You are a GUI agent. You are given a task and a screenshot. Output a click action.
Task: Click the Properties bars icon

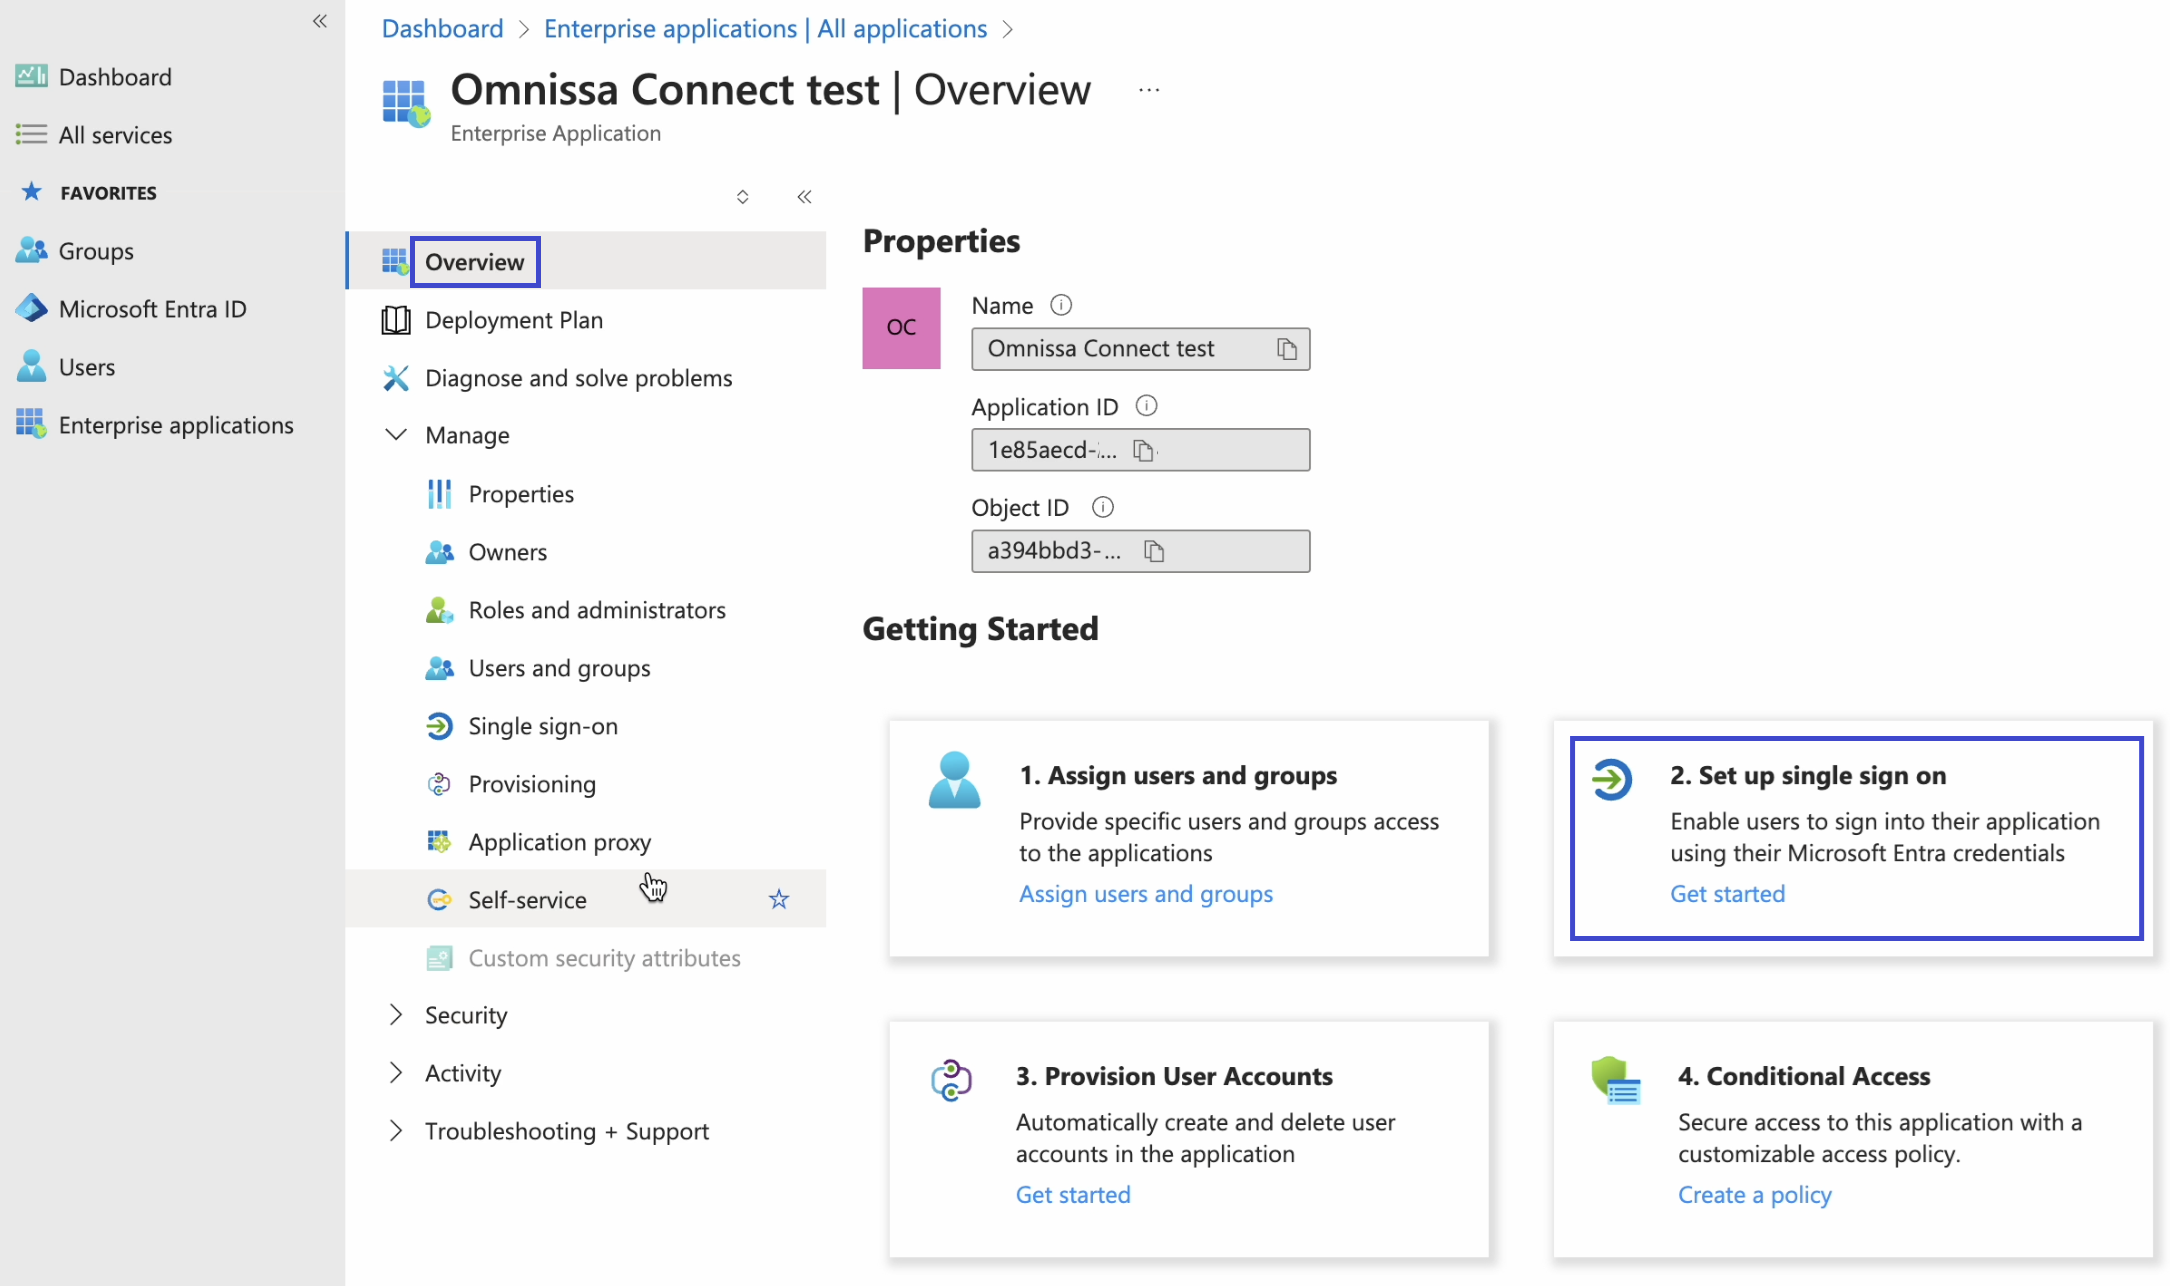tap(439, 494)
